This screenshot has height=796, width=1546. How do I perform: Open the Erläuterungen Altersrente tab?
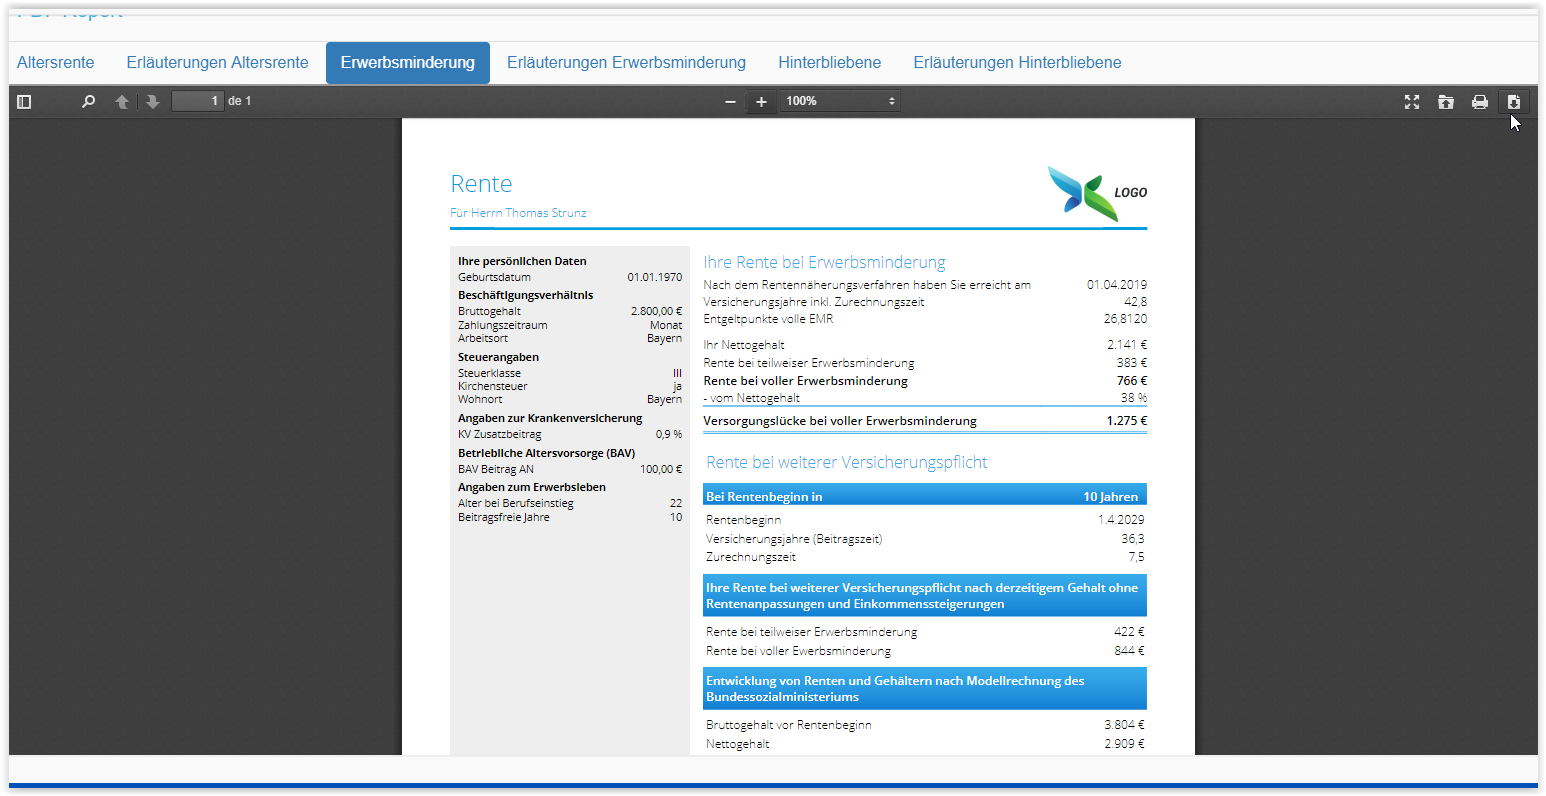[x=217, y=62]
